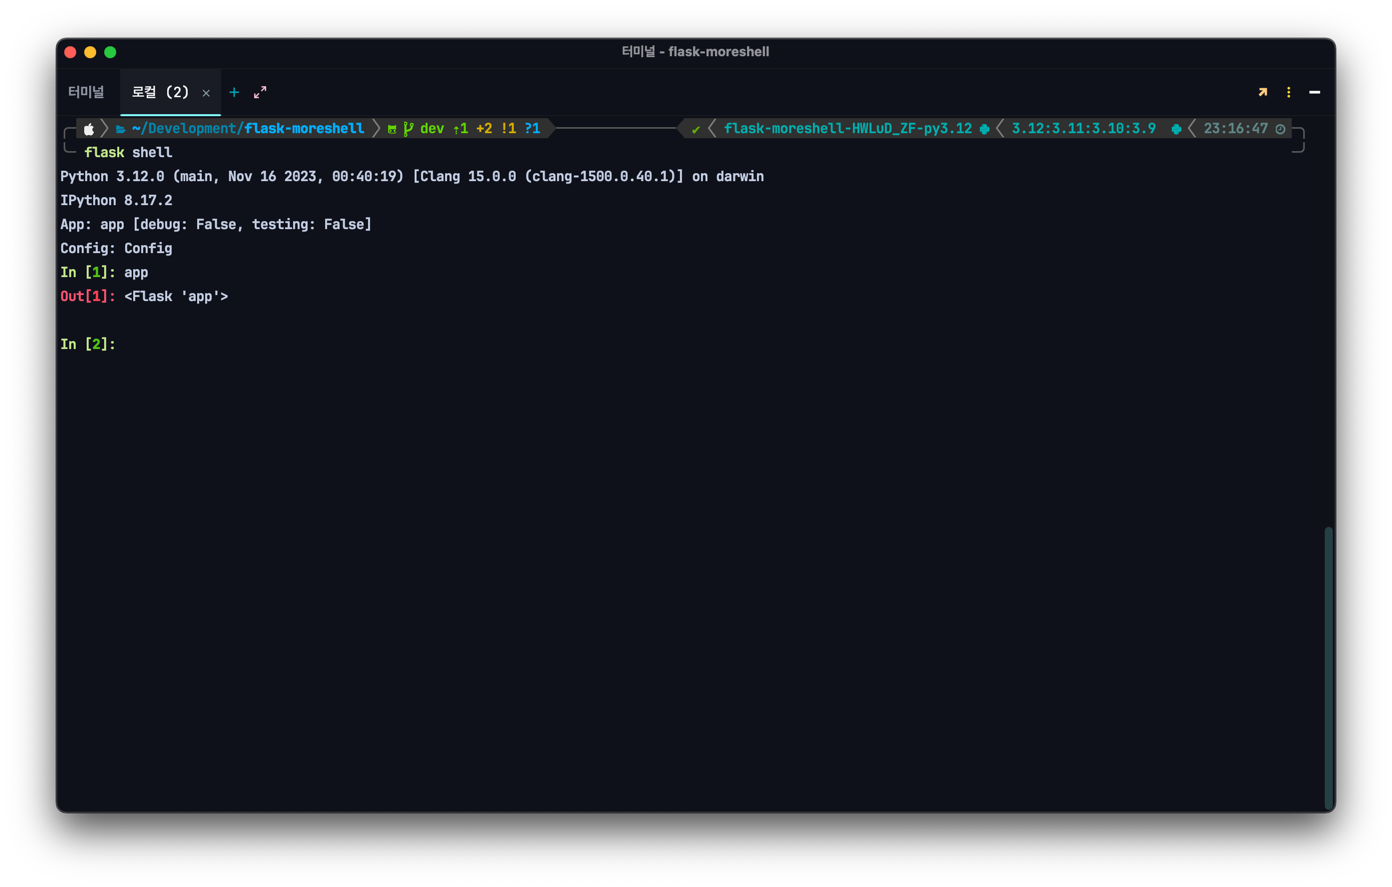The height and width of the screenshot is (887, 1392).
Task: Select the 로컬 (2) tab
Action: (x=160, y=91)
